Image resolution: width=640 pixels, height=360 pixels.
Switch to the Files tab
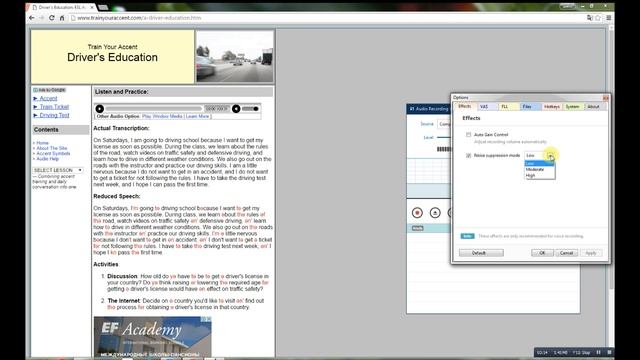531,107
